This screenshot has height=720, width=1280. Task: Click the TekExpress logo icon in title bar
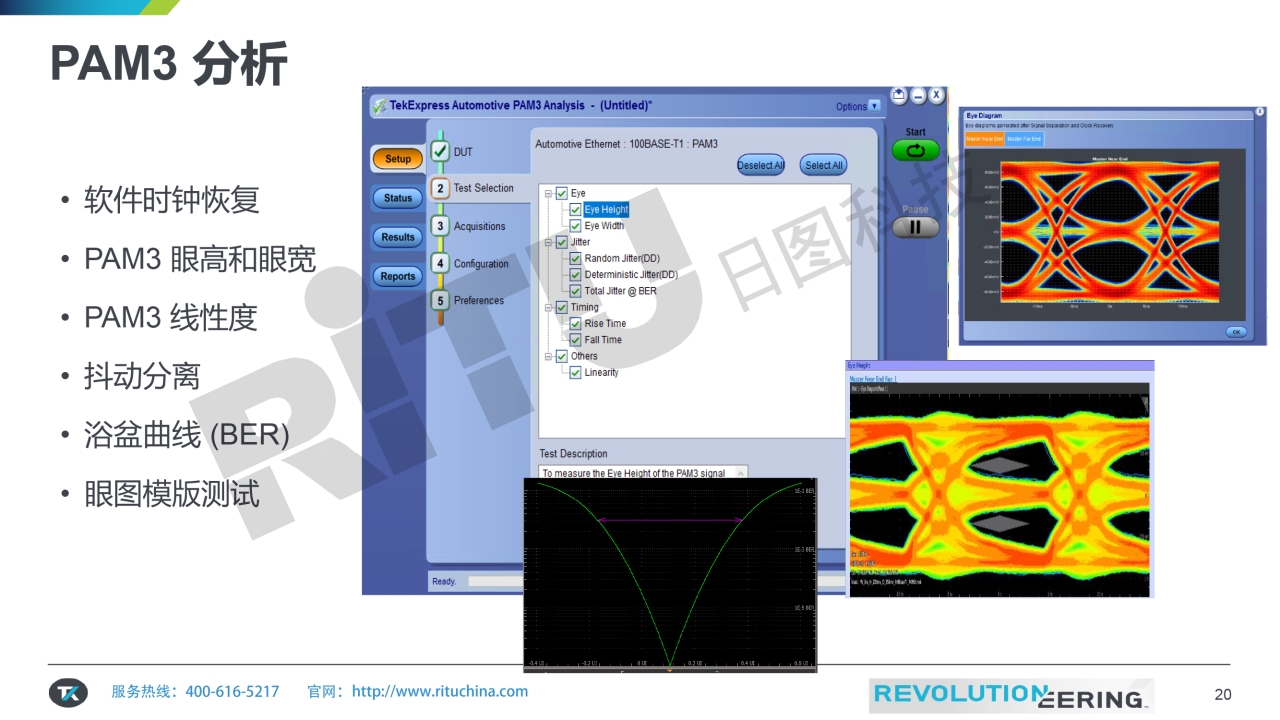click(379, 106)
